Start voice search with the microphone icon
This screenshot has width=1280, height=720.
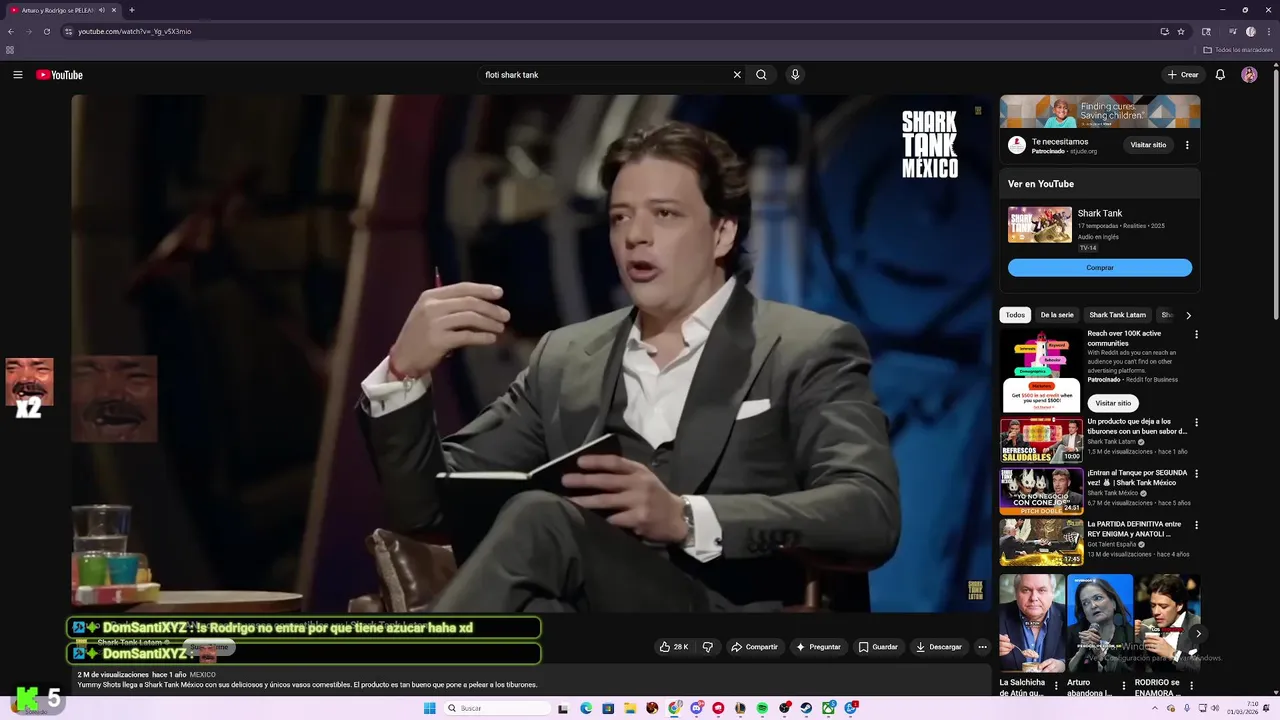coord(795,75)
